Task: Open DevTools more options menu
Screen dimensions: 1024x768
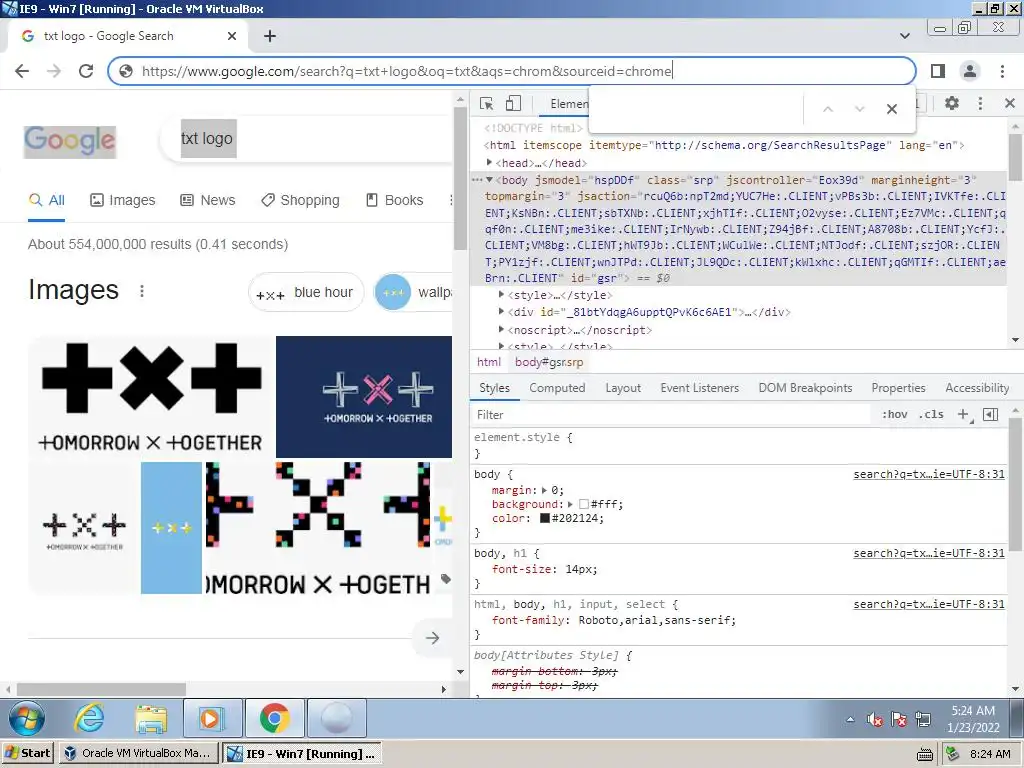Action: click(980, 103)
